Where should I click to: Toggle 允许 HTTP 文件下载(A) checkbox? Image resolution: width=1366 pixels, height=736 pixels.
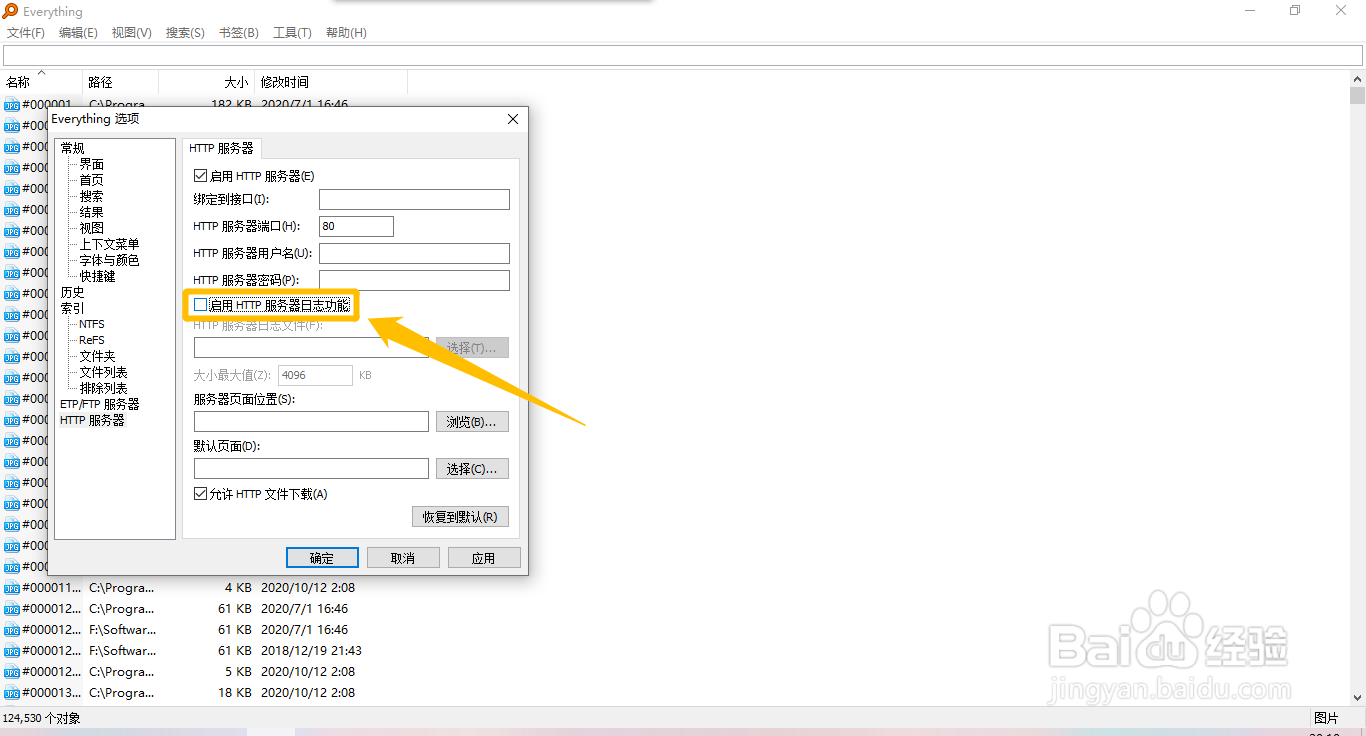tap(200, 494)
